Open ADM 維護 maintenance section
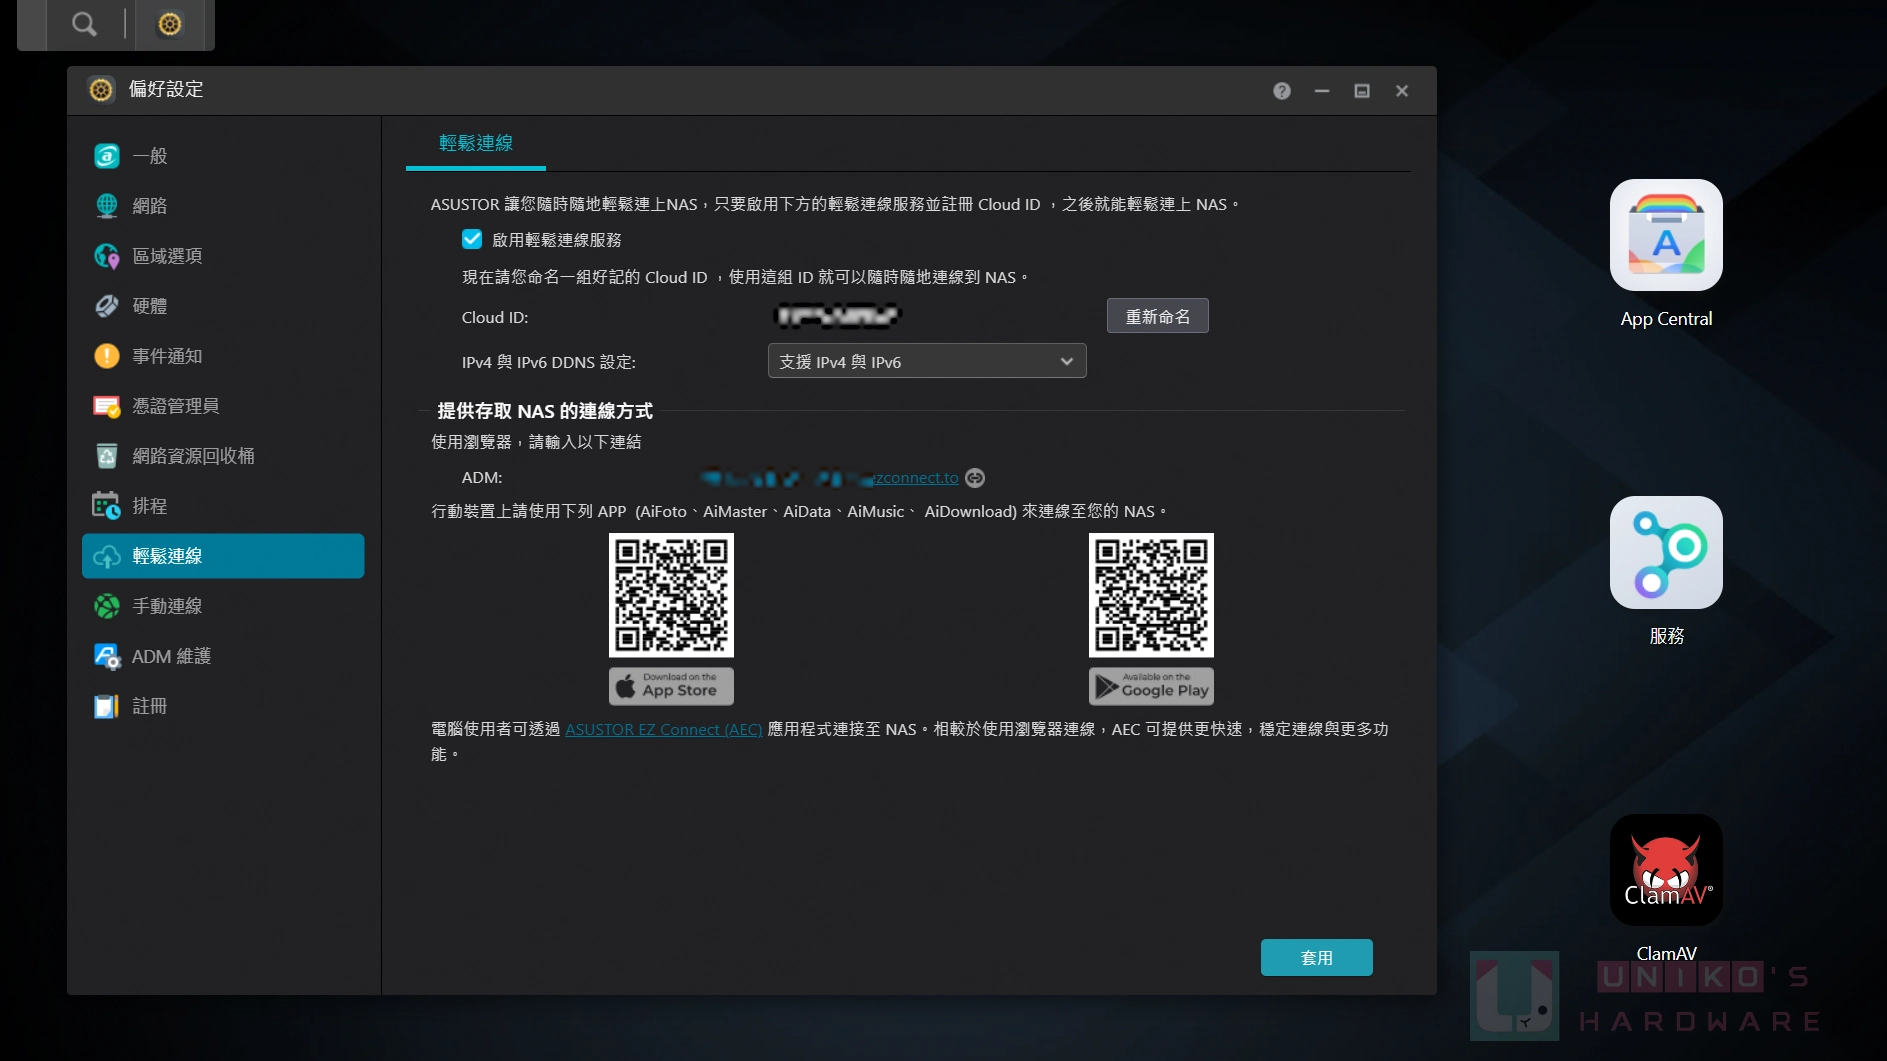Screen dimensions: 1887x1061 tap(223, 656)
